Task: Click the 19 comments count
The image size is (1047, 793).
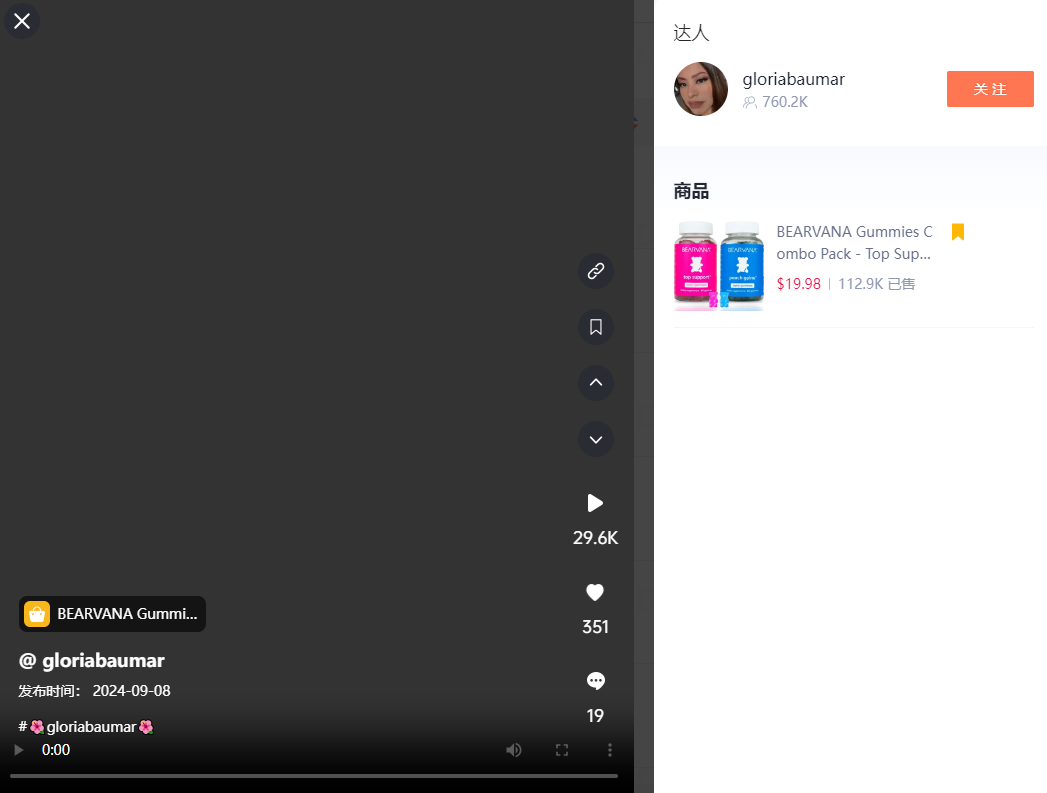Action: [595, 716]
